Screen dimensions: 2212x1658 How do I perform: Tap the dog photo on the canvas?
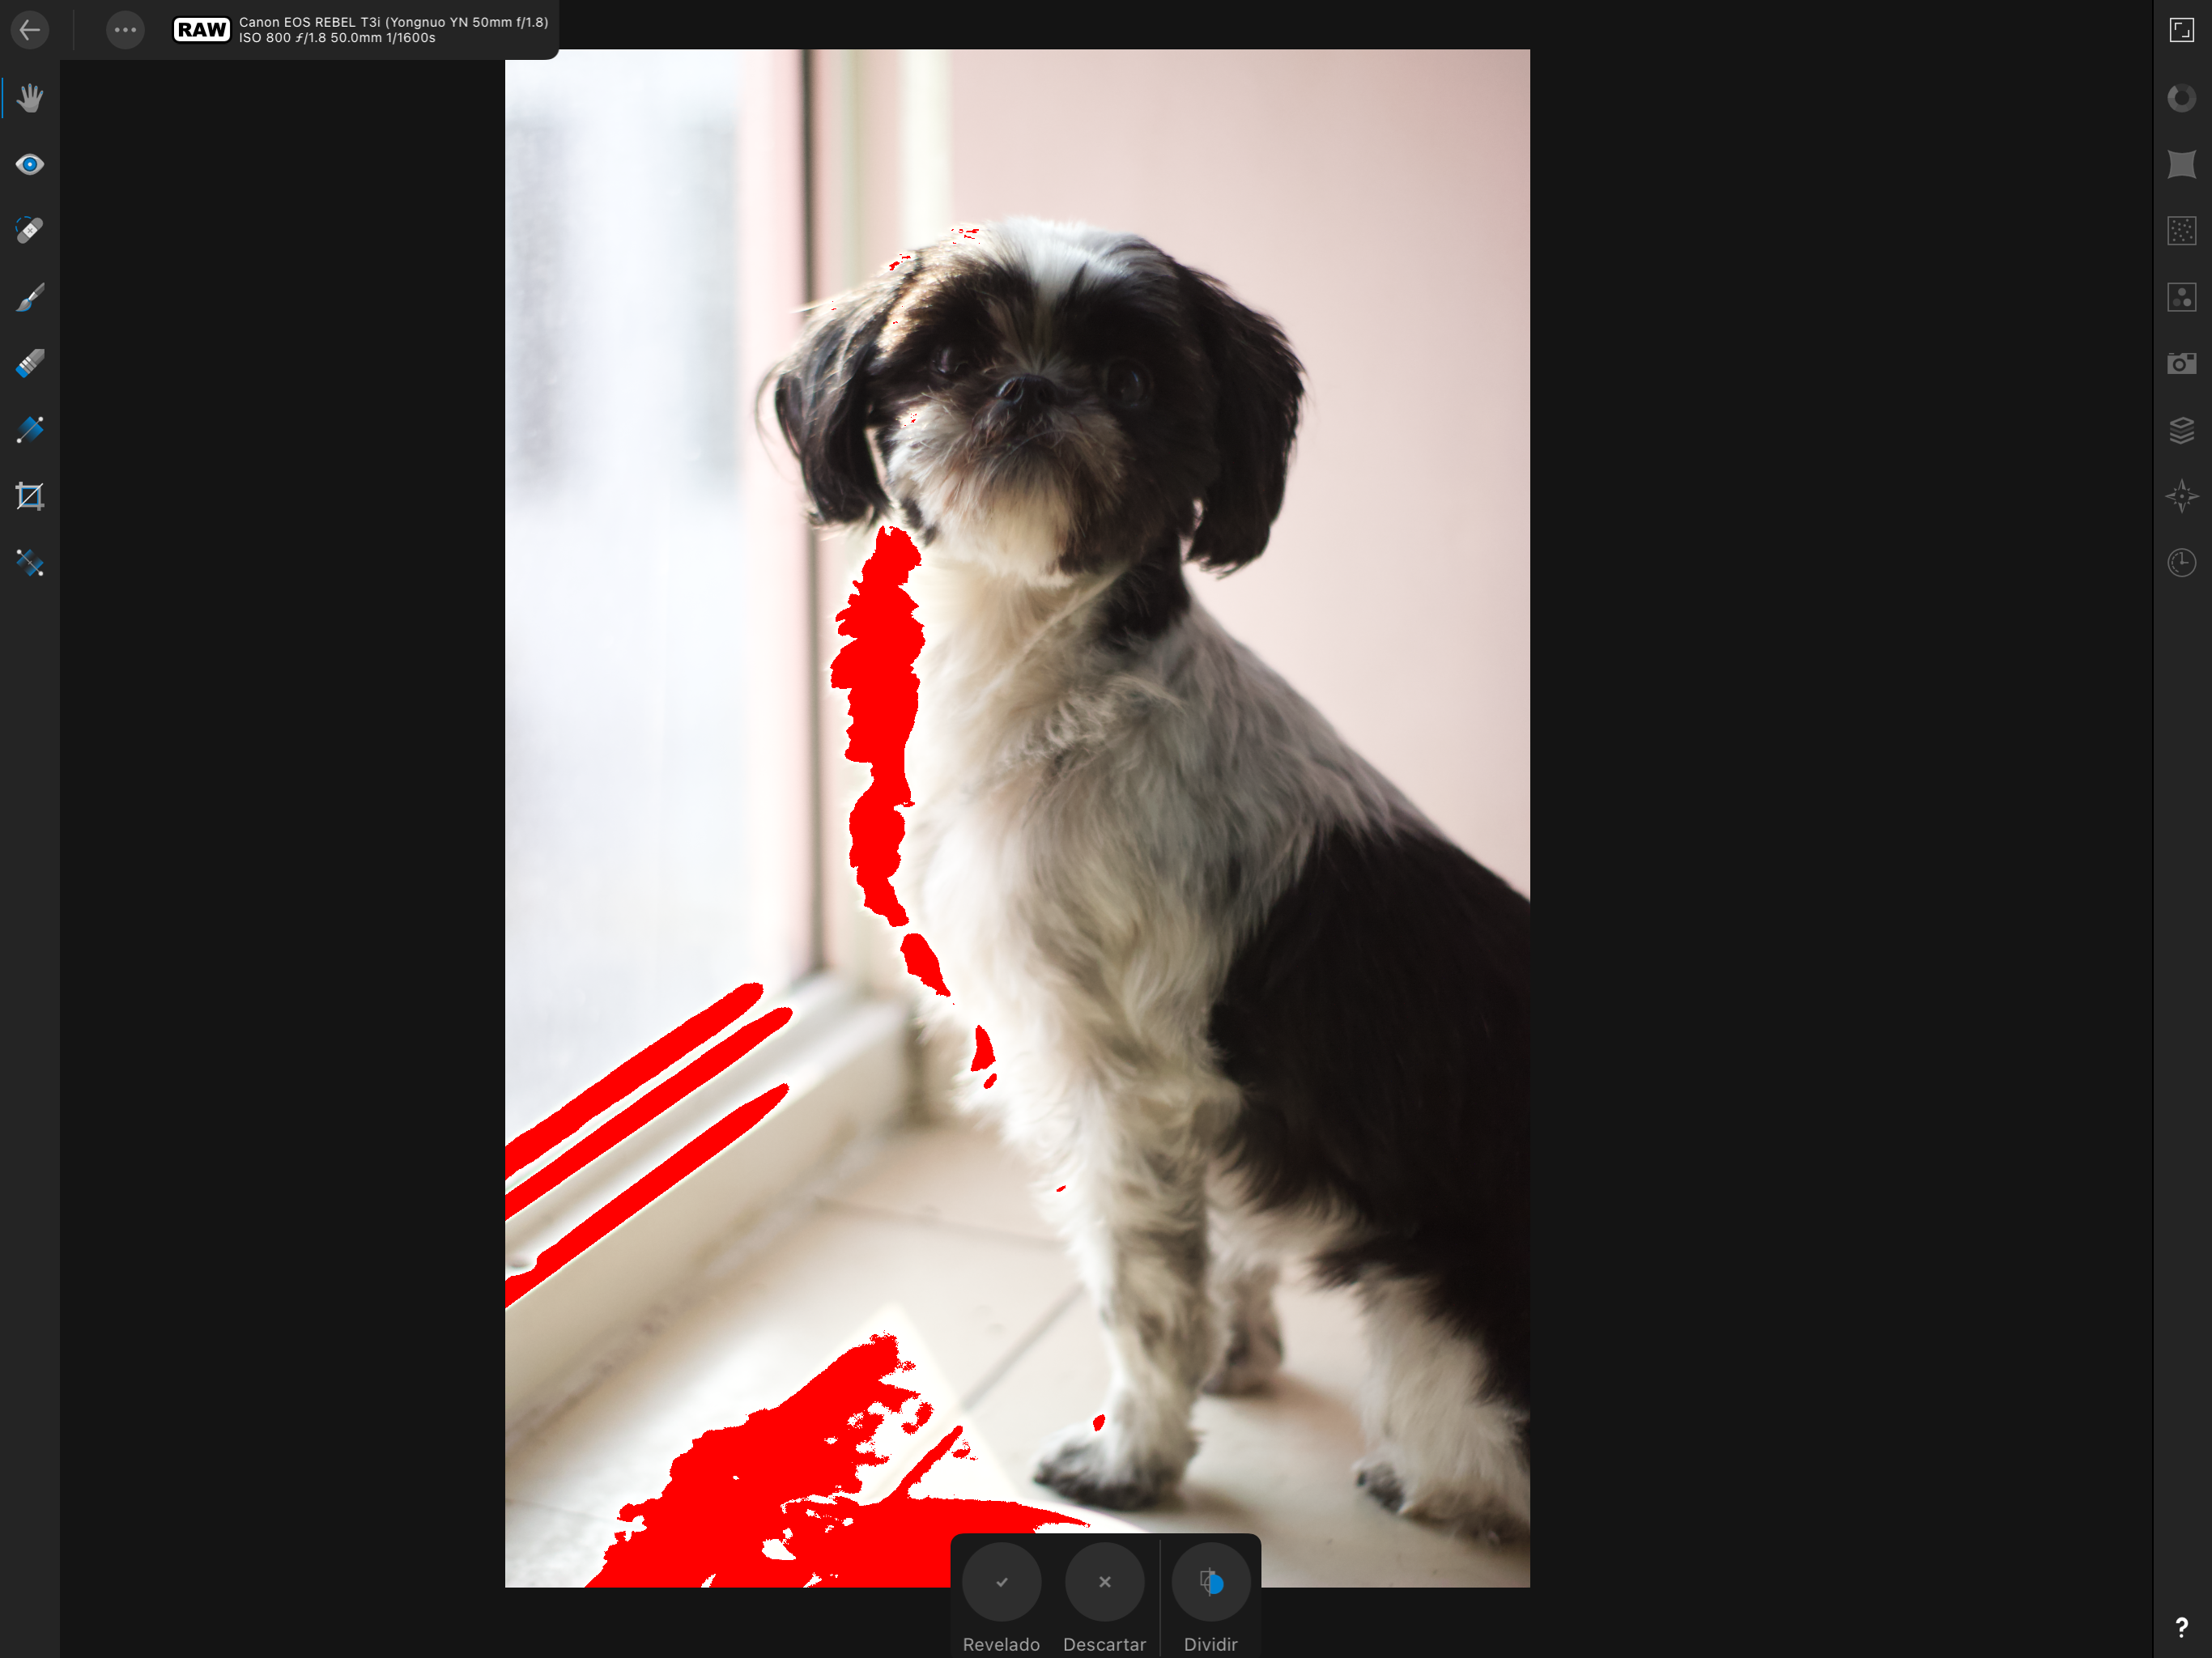[x=1017, y=818]
